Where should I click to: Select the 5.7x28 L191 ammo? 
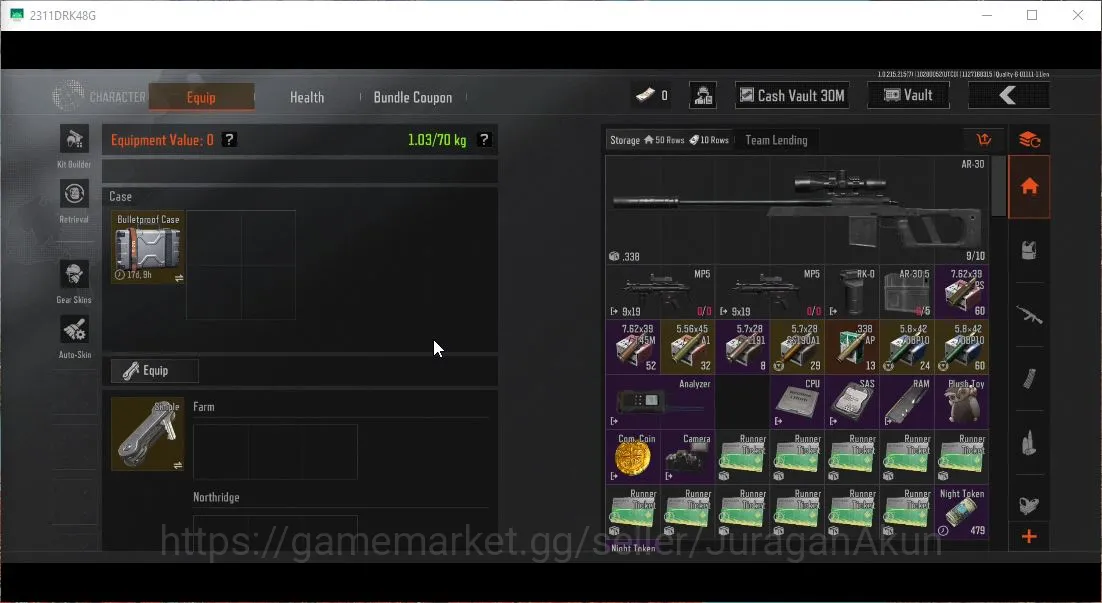[x=743, y=346]
